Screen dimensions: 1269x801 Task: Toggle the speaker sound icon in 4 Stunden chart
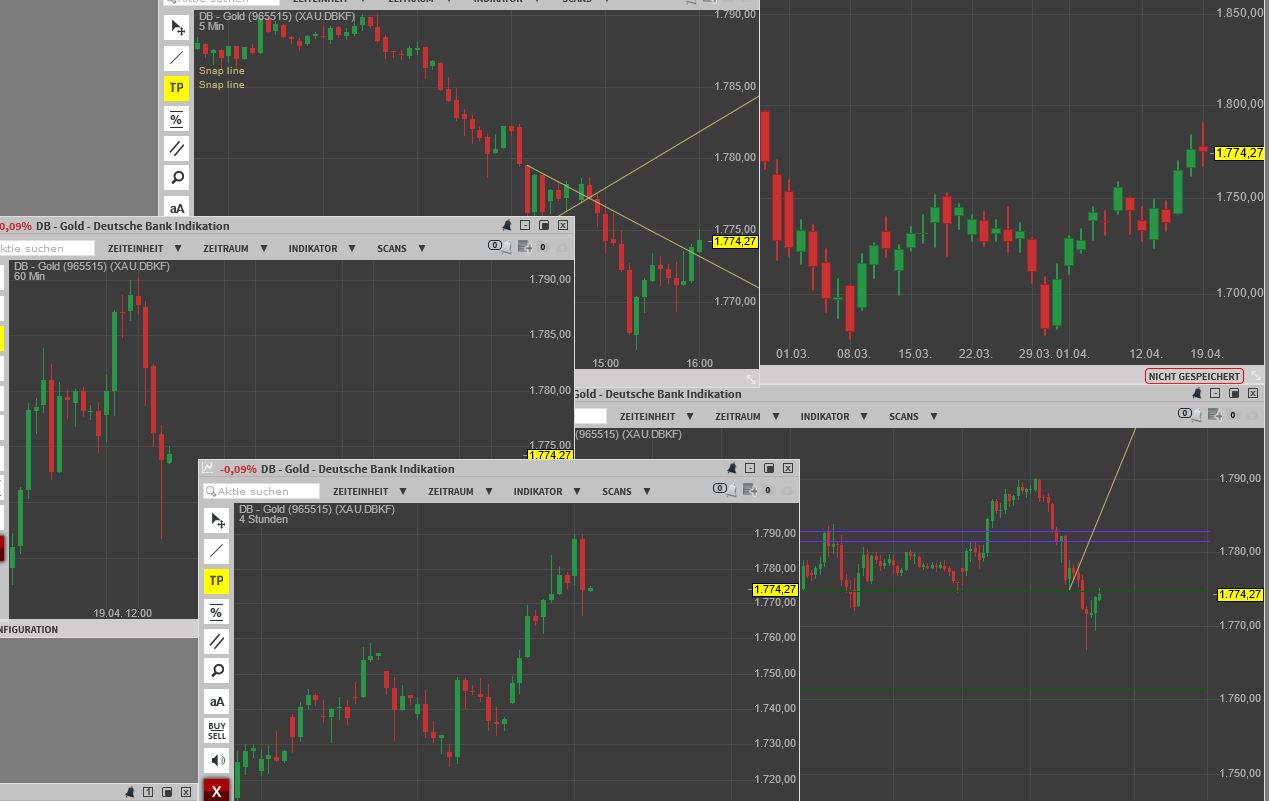(217, 761)
